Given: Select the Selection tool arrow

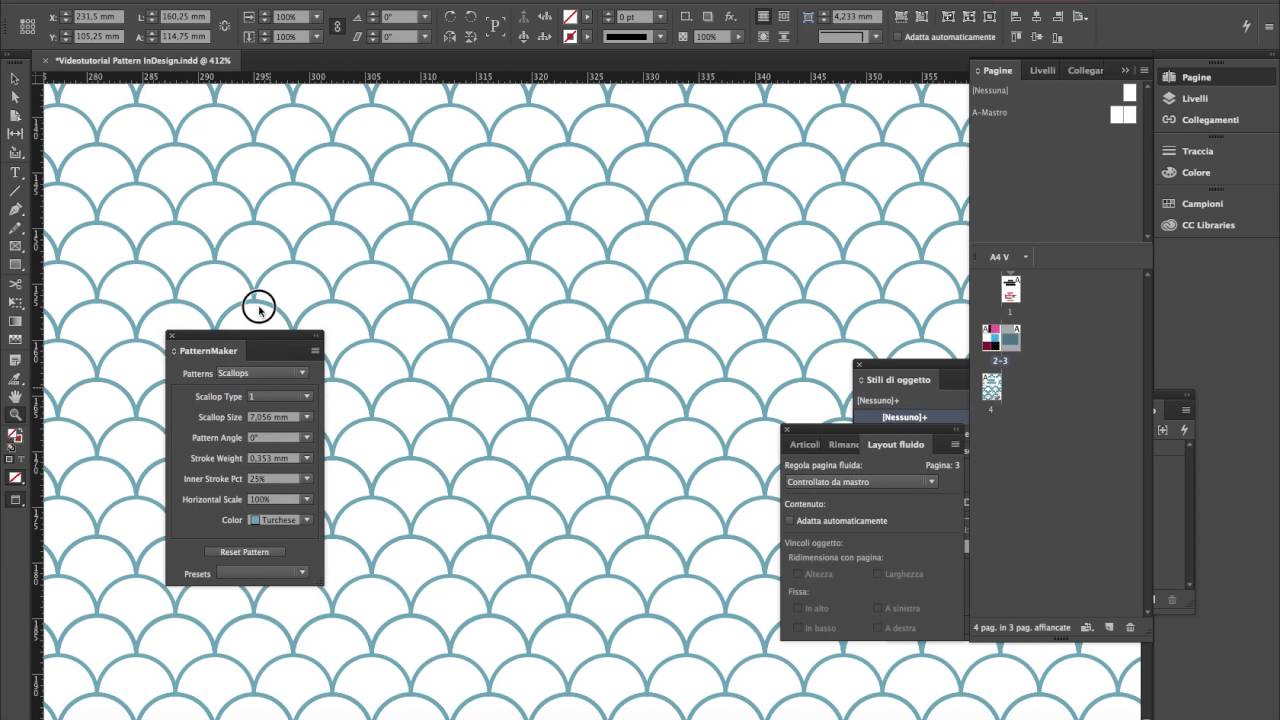Looking at the screenshot, I should 15,78.
